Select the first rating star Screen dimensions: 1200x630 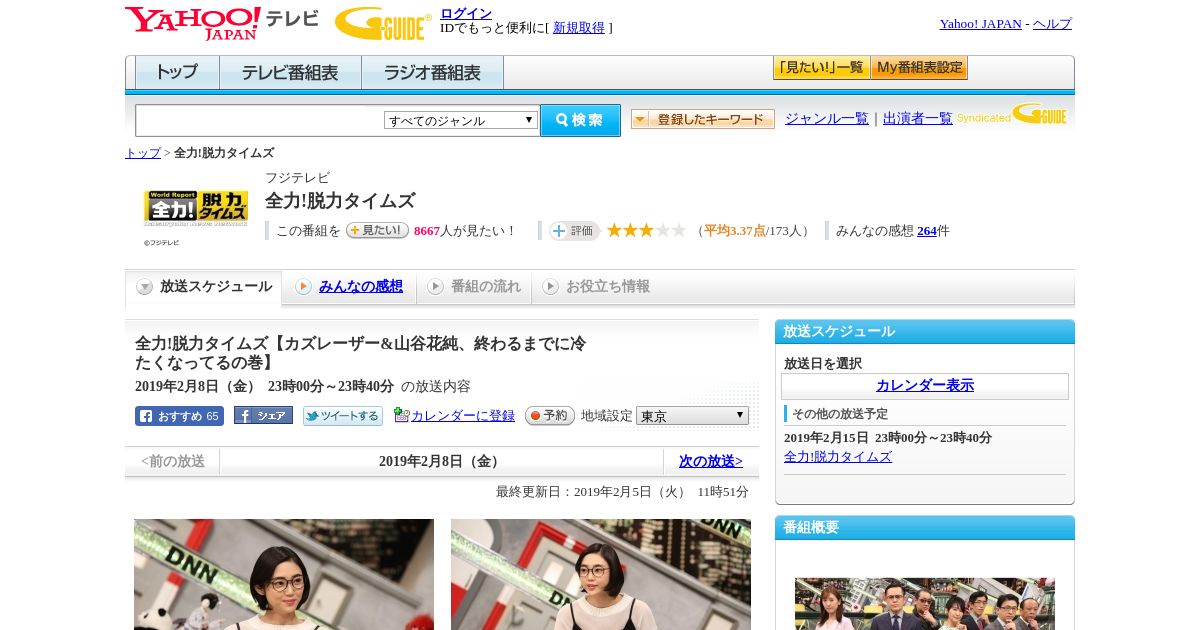pos(614,230)
